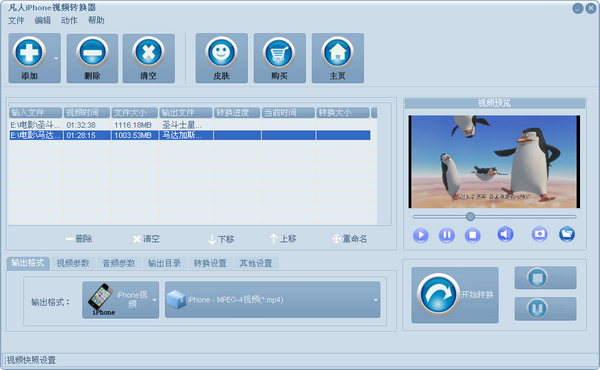Open the iPhone视频 device category dropdown
The height and width of the screenshot is (370, 600).
(x=121, y=300)
